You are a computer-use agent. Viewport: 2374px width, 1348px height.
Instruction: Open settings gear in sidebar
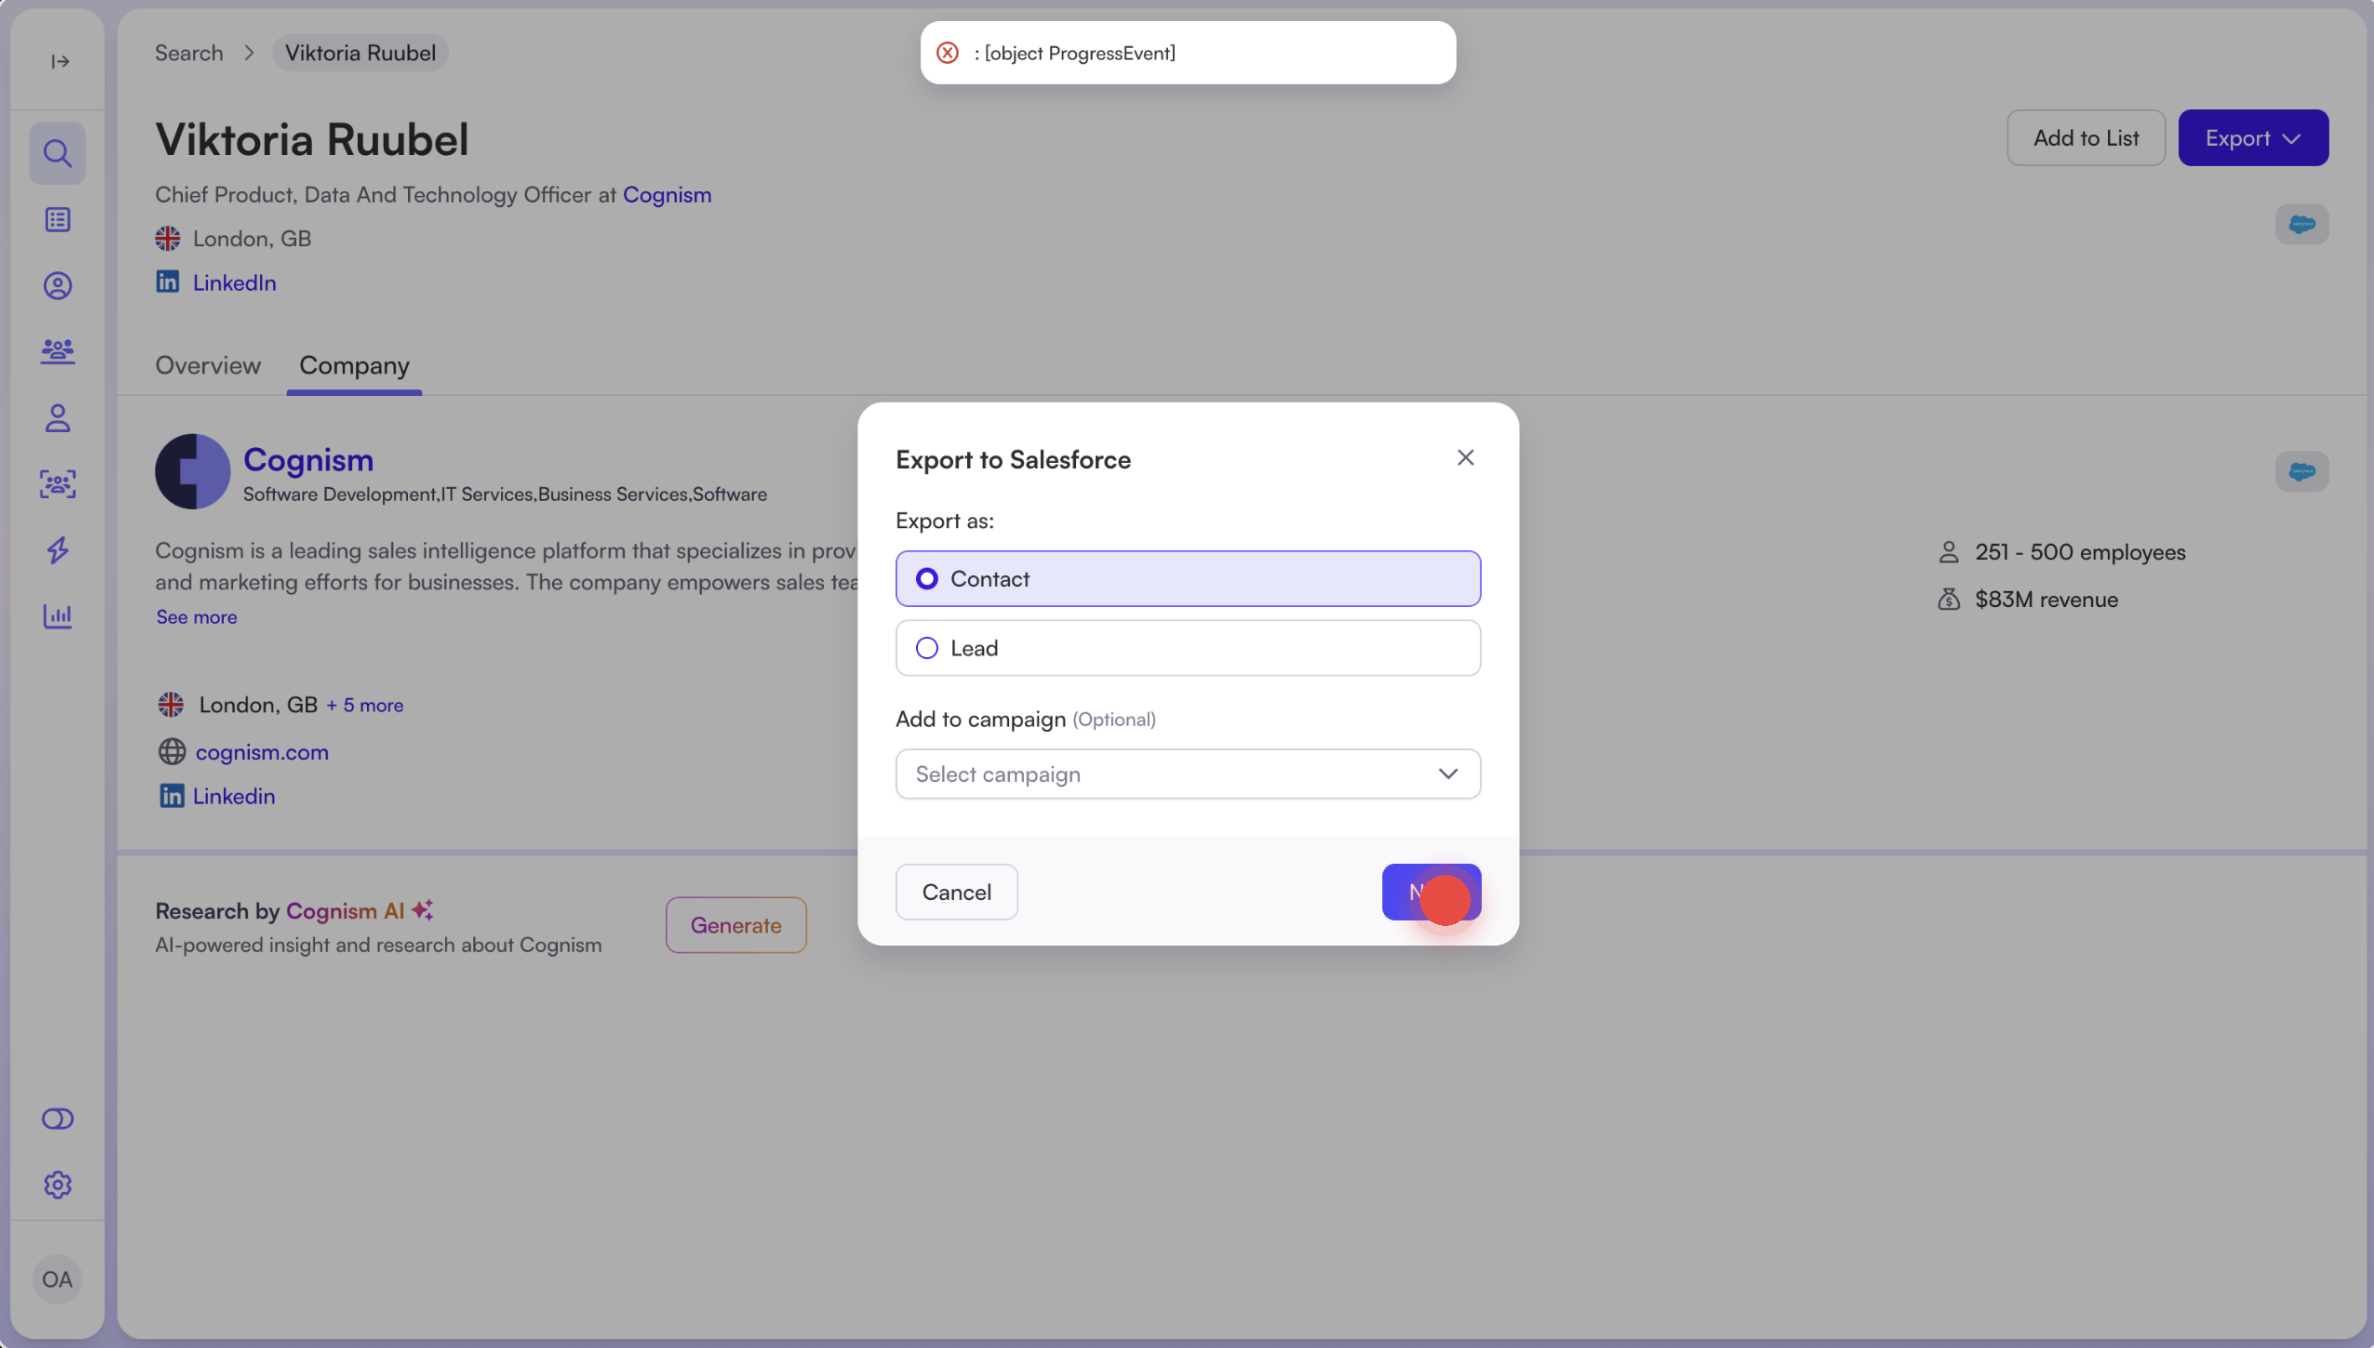57,1184
